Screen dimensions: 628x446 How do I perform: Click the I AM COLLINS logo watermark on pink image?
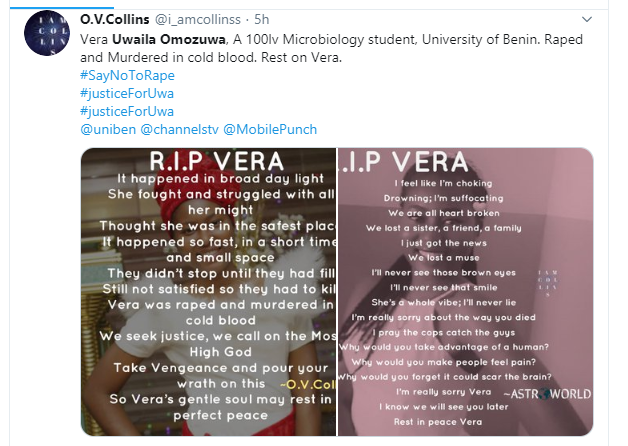(x=548, y=283)
